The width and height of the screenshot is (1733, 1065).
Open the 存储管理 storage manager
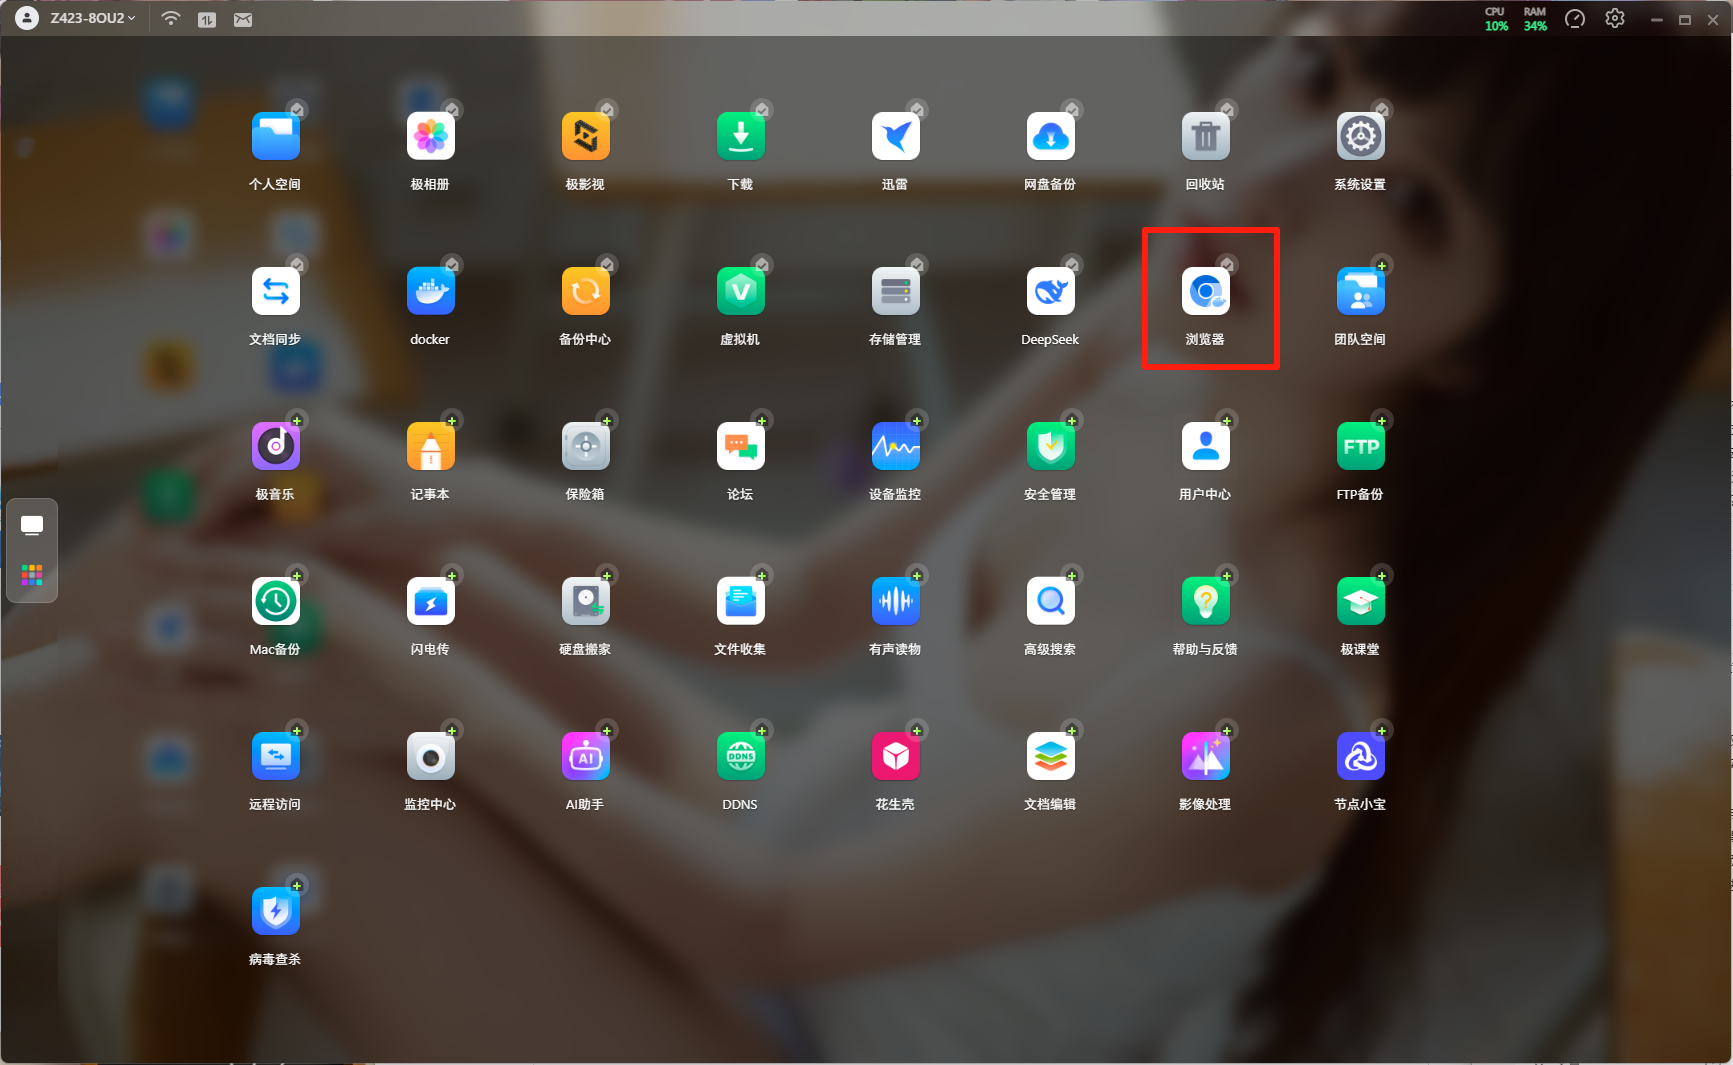click(896, 291)
